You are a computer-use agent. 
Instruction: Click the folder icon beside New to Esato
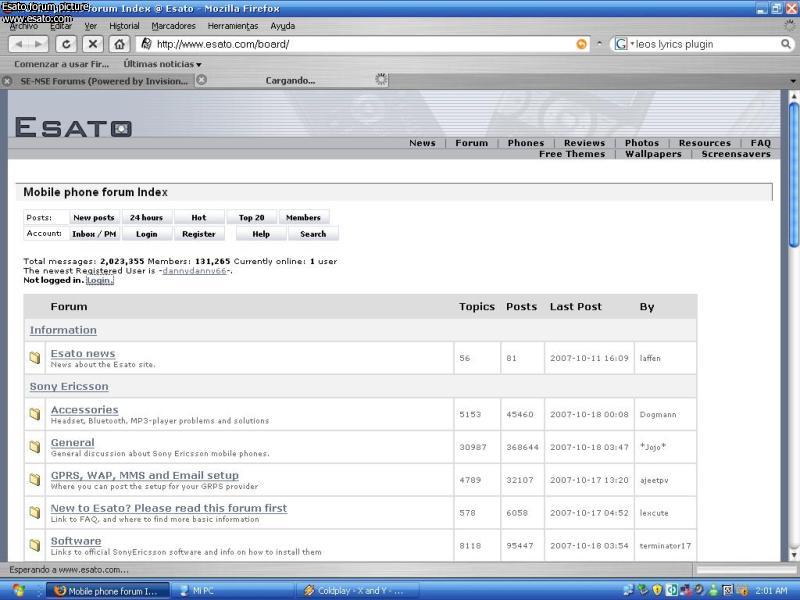pos(35,512)
